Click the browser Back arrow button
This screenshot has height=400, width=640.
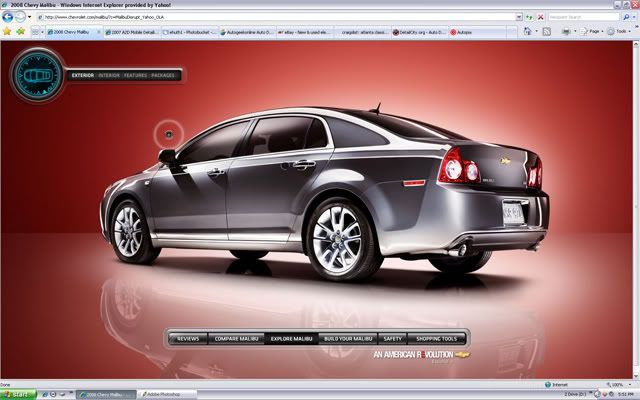(7, 17)
